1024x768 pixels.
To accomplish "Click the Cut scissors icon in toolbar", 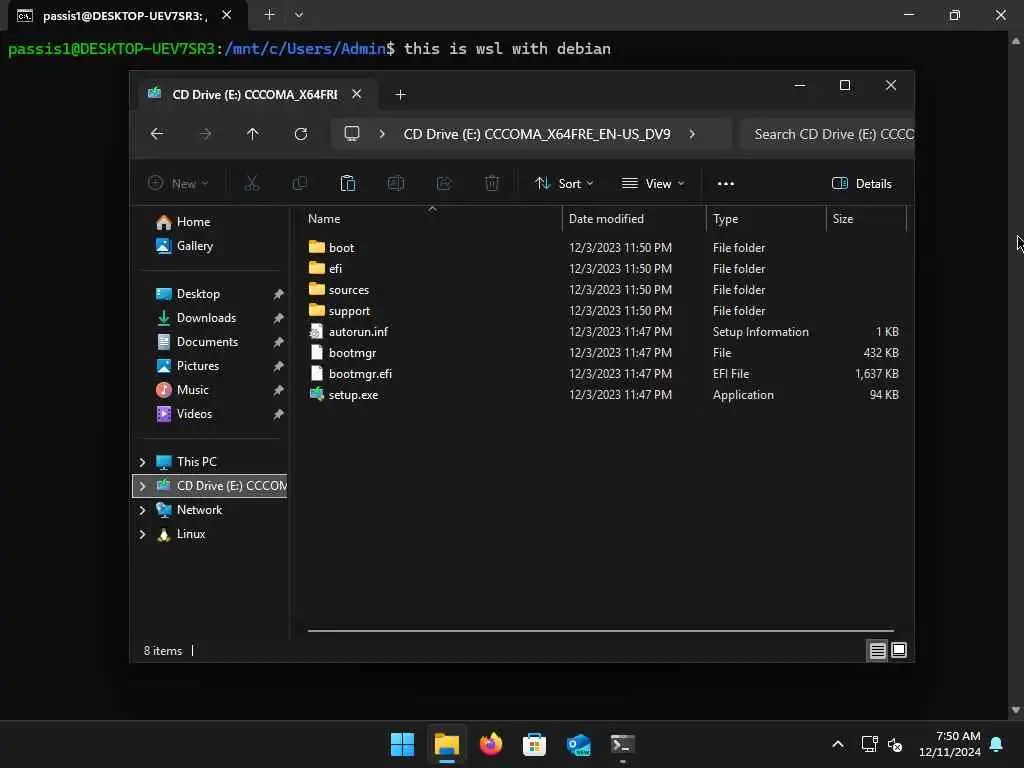I will pyautogui.click(x=251, y=184).
